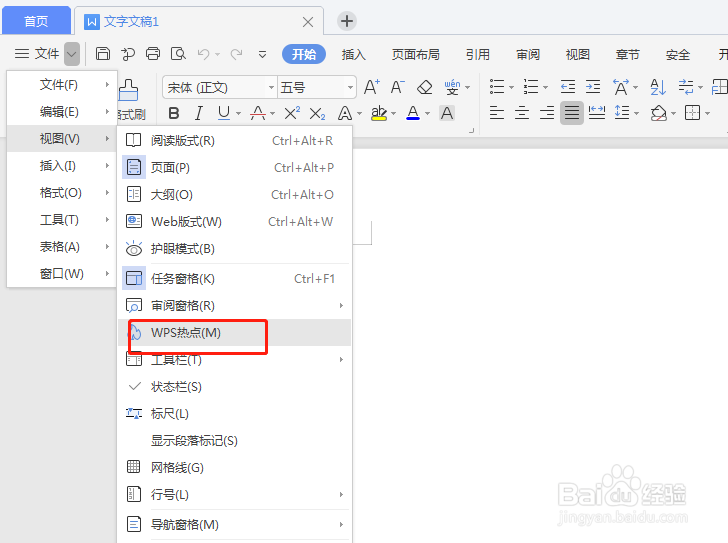
Task: Open the 章节 ribbon tab
Action: coord(627,54)
